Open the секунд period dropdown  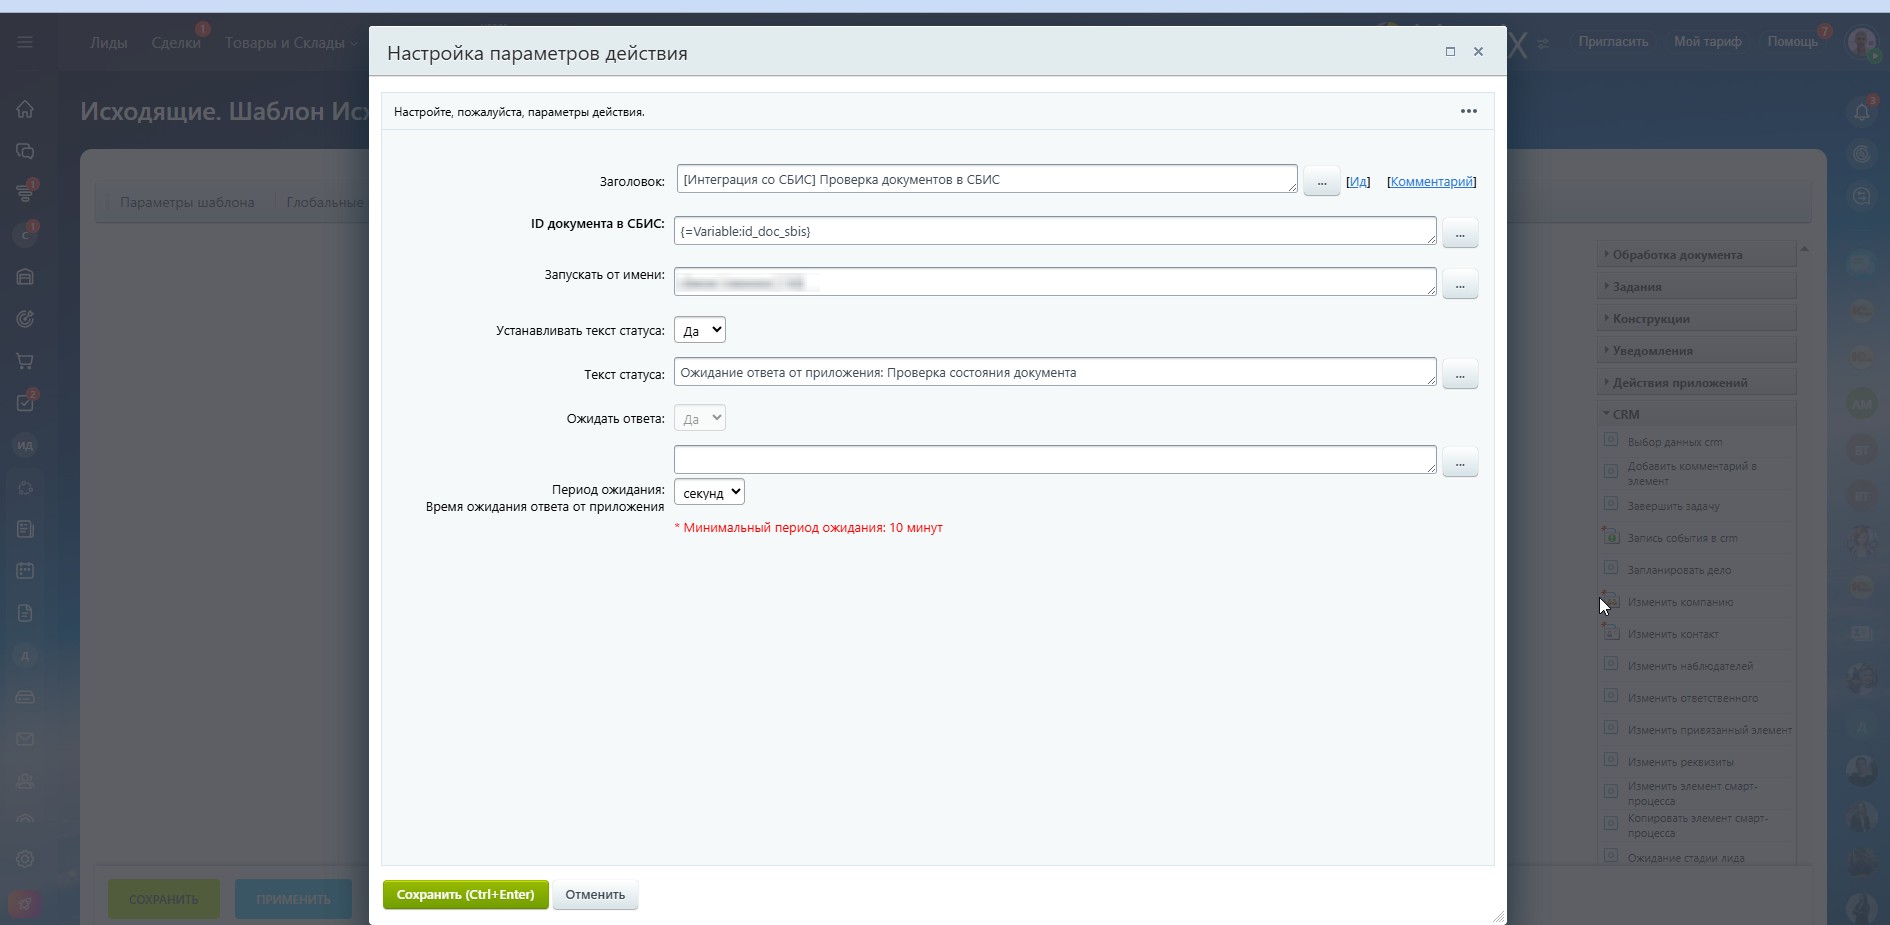pos(709,492)
